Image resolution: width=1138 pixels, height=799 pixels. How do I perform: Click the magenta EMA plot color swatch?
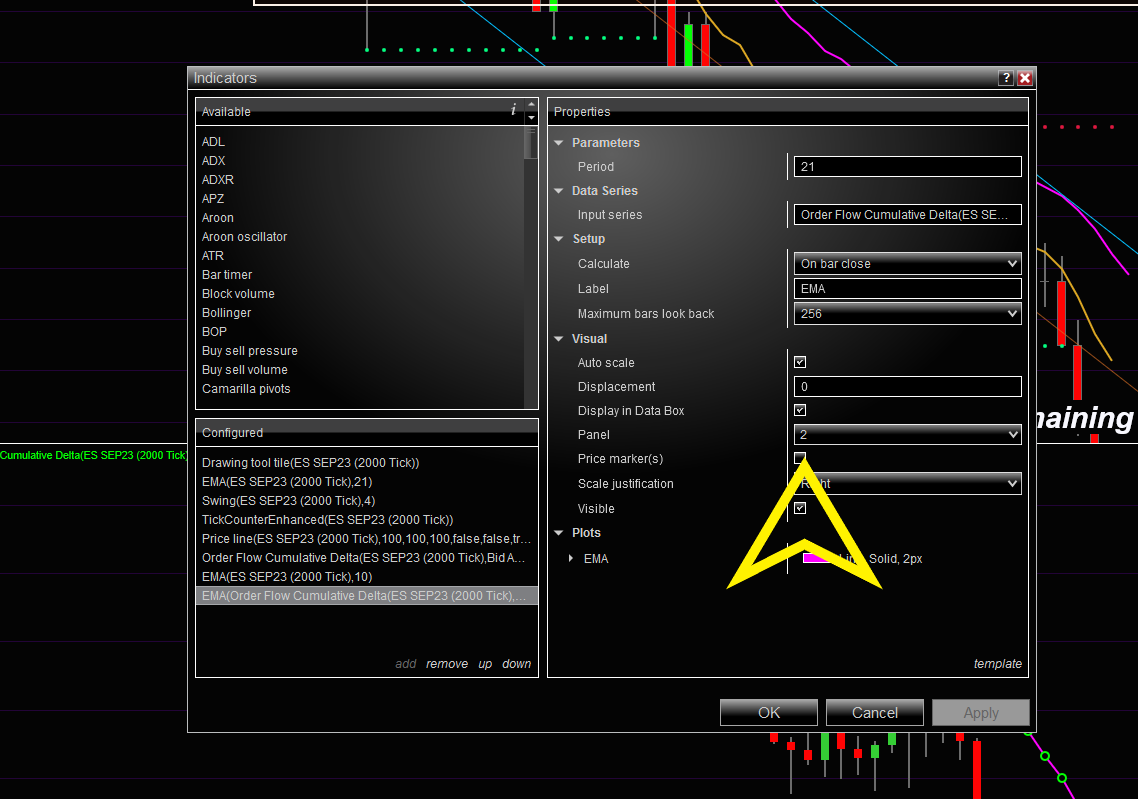click(816, 558)
